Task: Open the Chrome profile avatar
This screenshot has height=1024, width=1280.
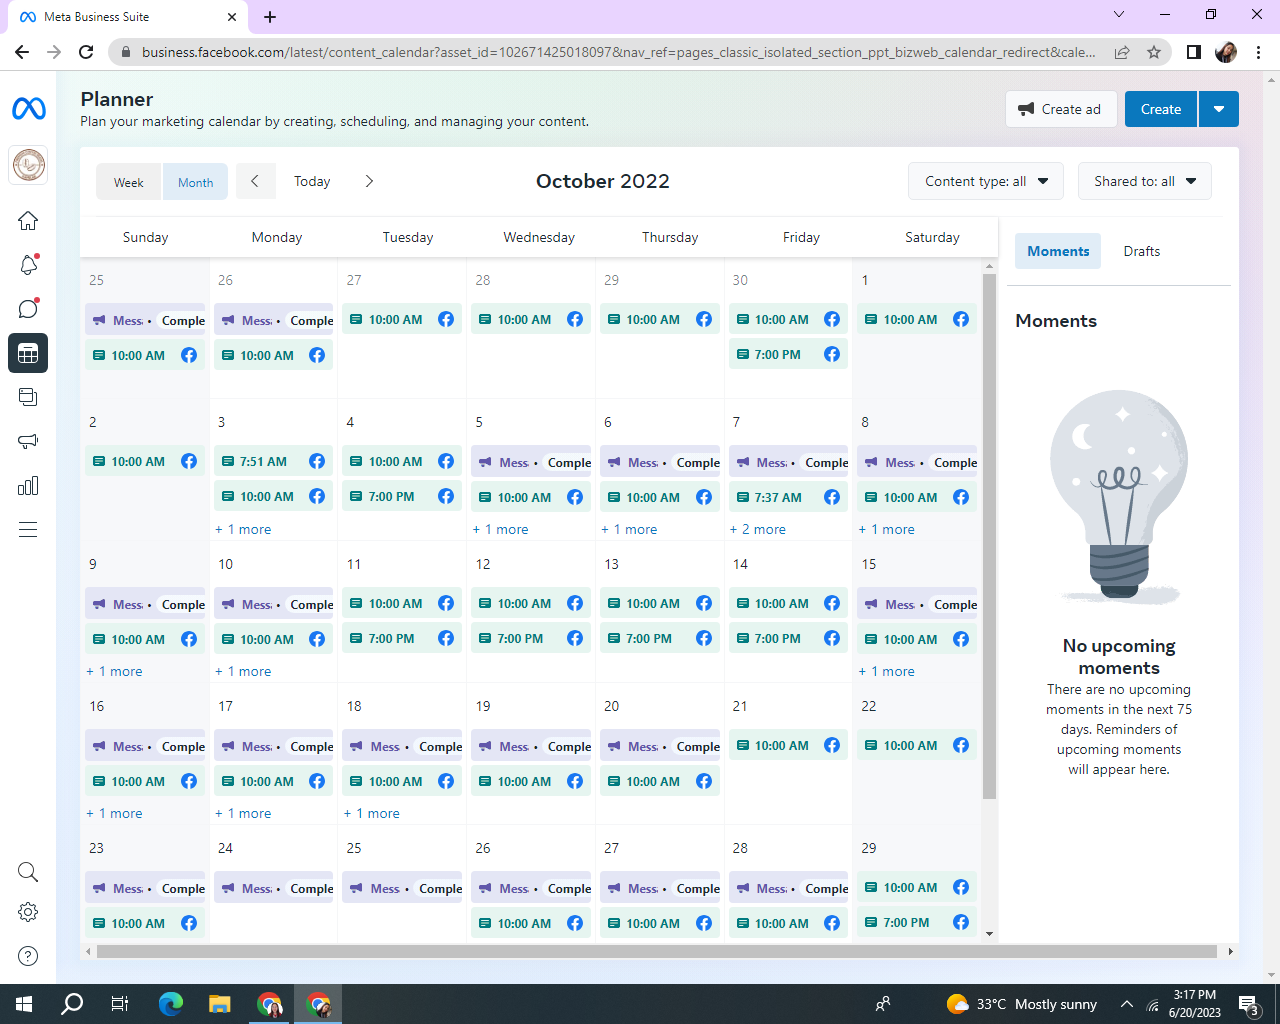Action: [x=1226, y=52]
